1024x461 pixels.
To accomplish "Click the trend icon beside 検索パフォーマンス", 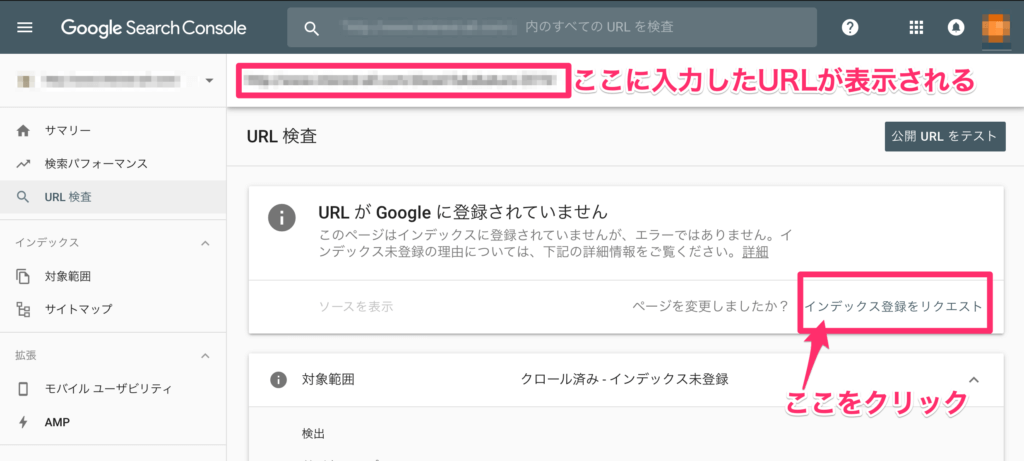I will click(24, 164).
